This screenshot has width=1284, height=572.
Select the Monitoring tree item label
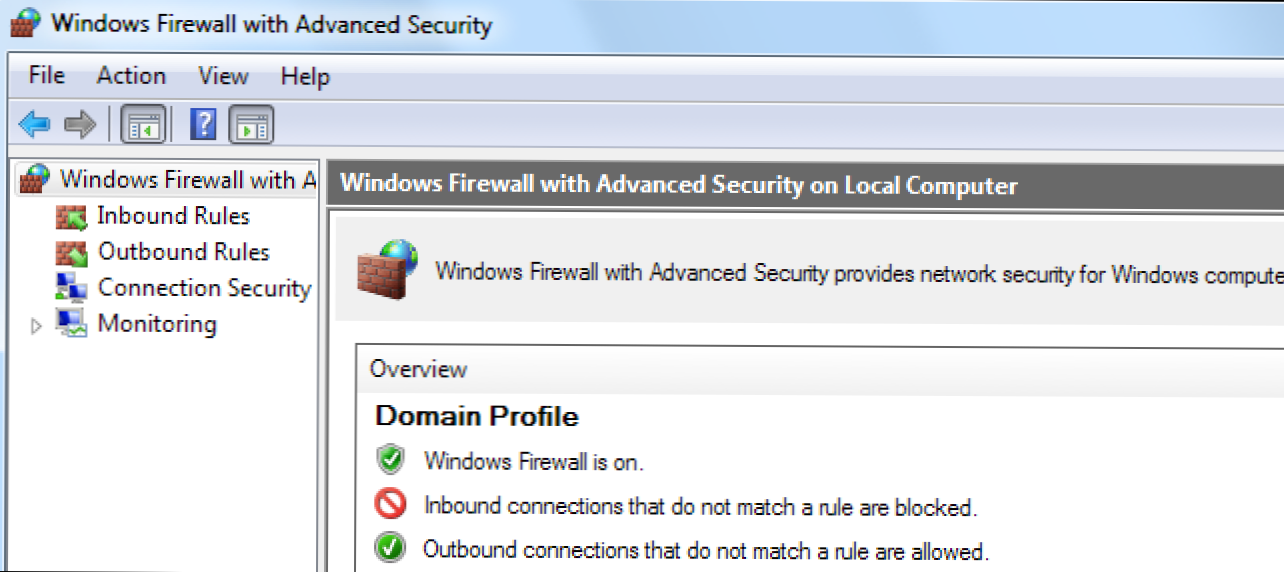(x=157, y=324)
